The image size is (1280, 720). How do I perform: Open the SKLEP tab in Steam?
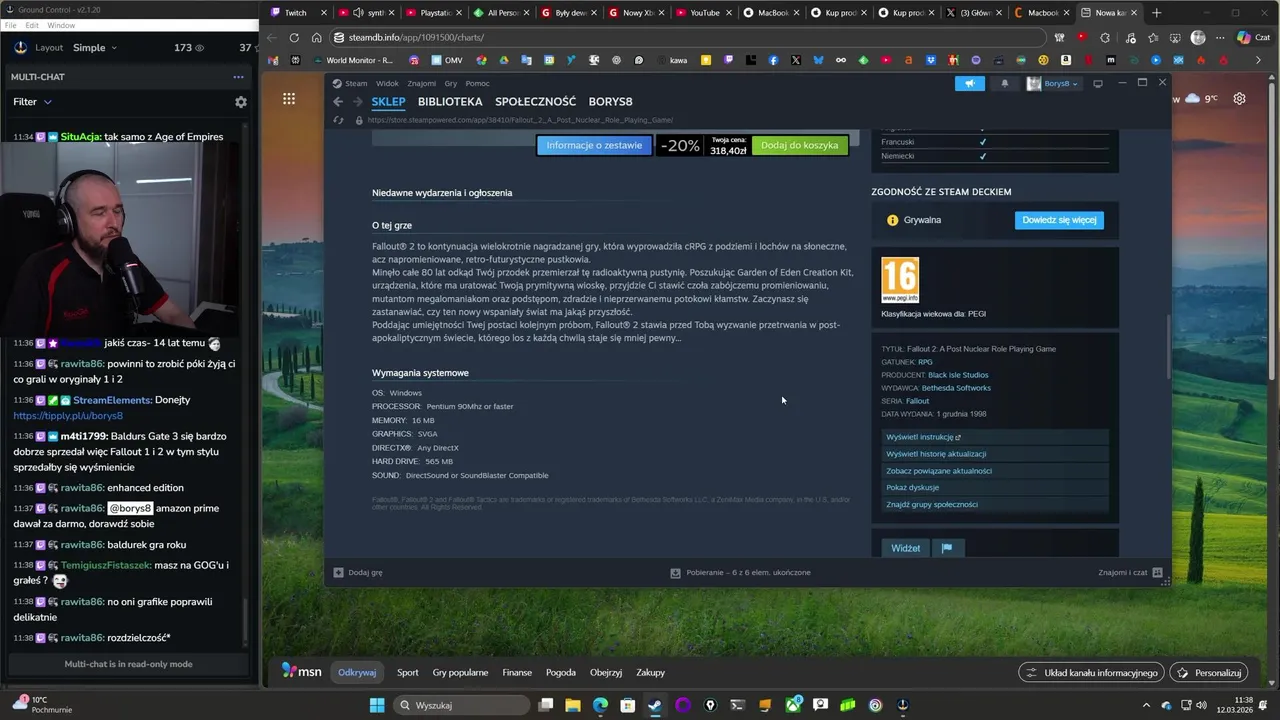pos(388,102)
